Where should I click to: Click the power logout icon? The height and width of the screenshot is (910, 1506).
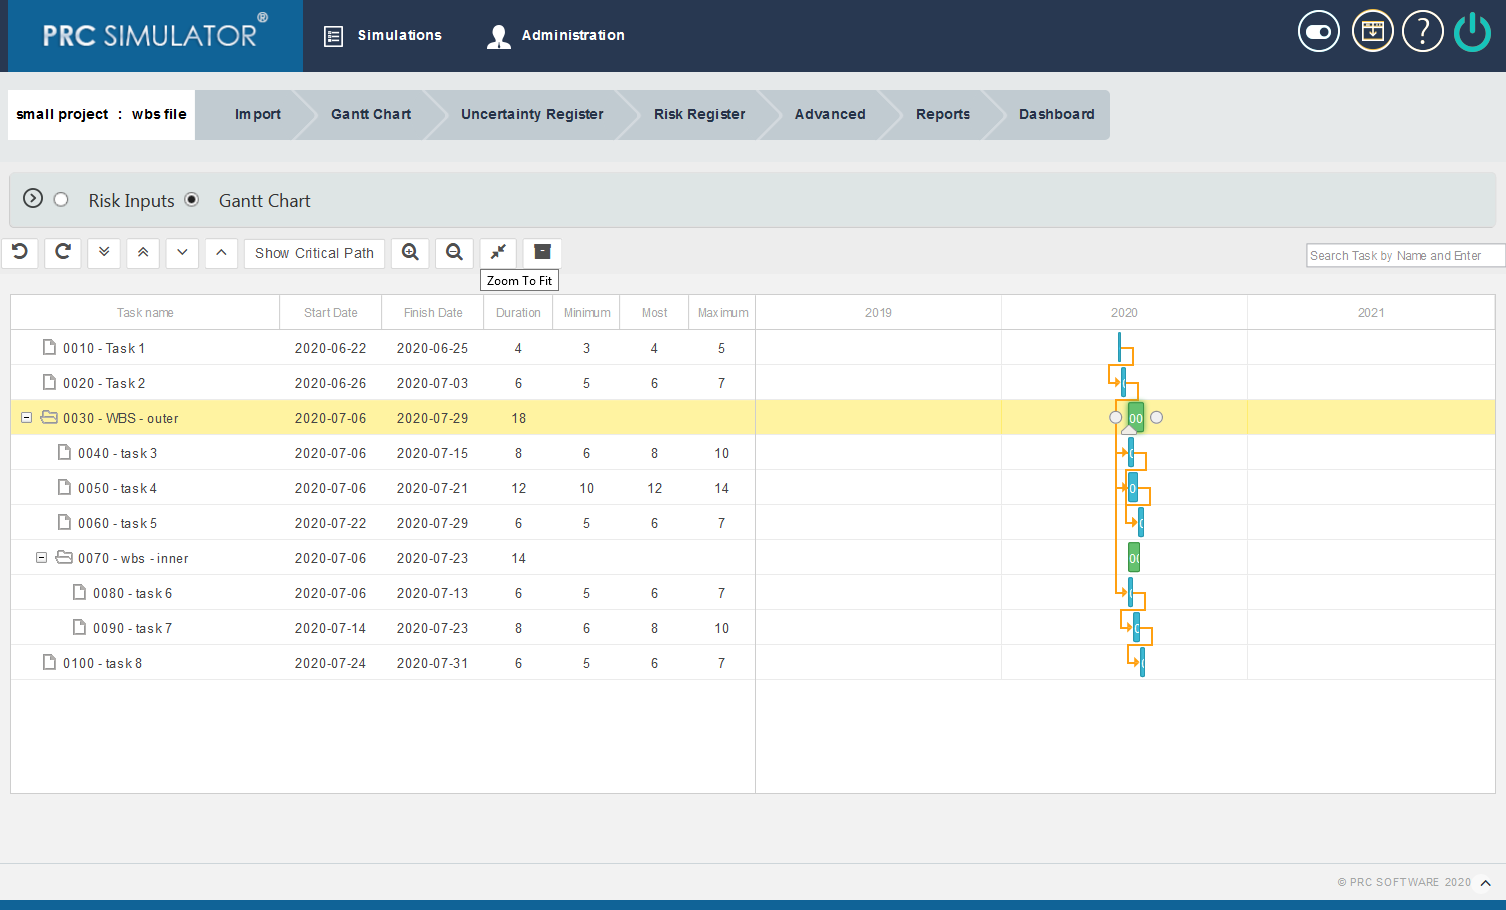[x=1472, y=31]
